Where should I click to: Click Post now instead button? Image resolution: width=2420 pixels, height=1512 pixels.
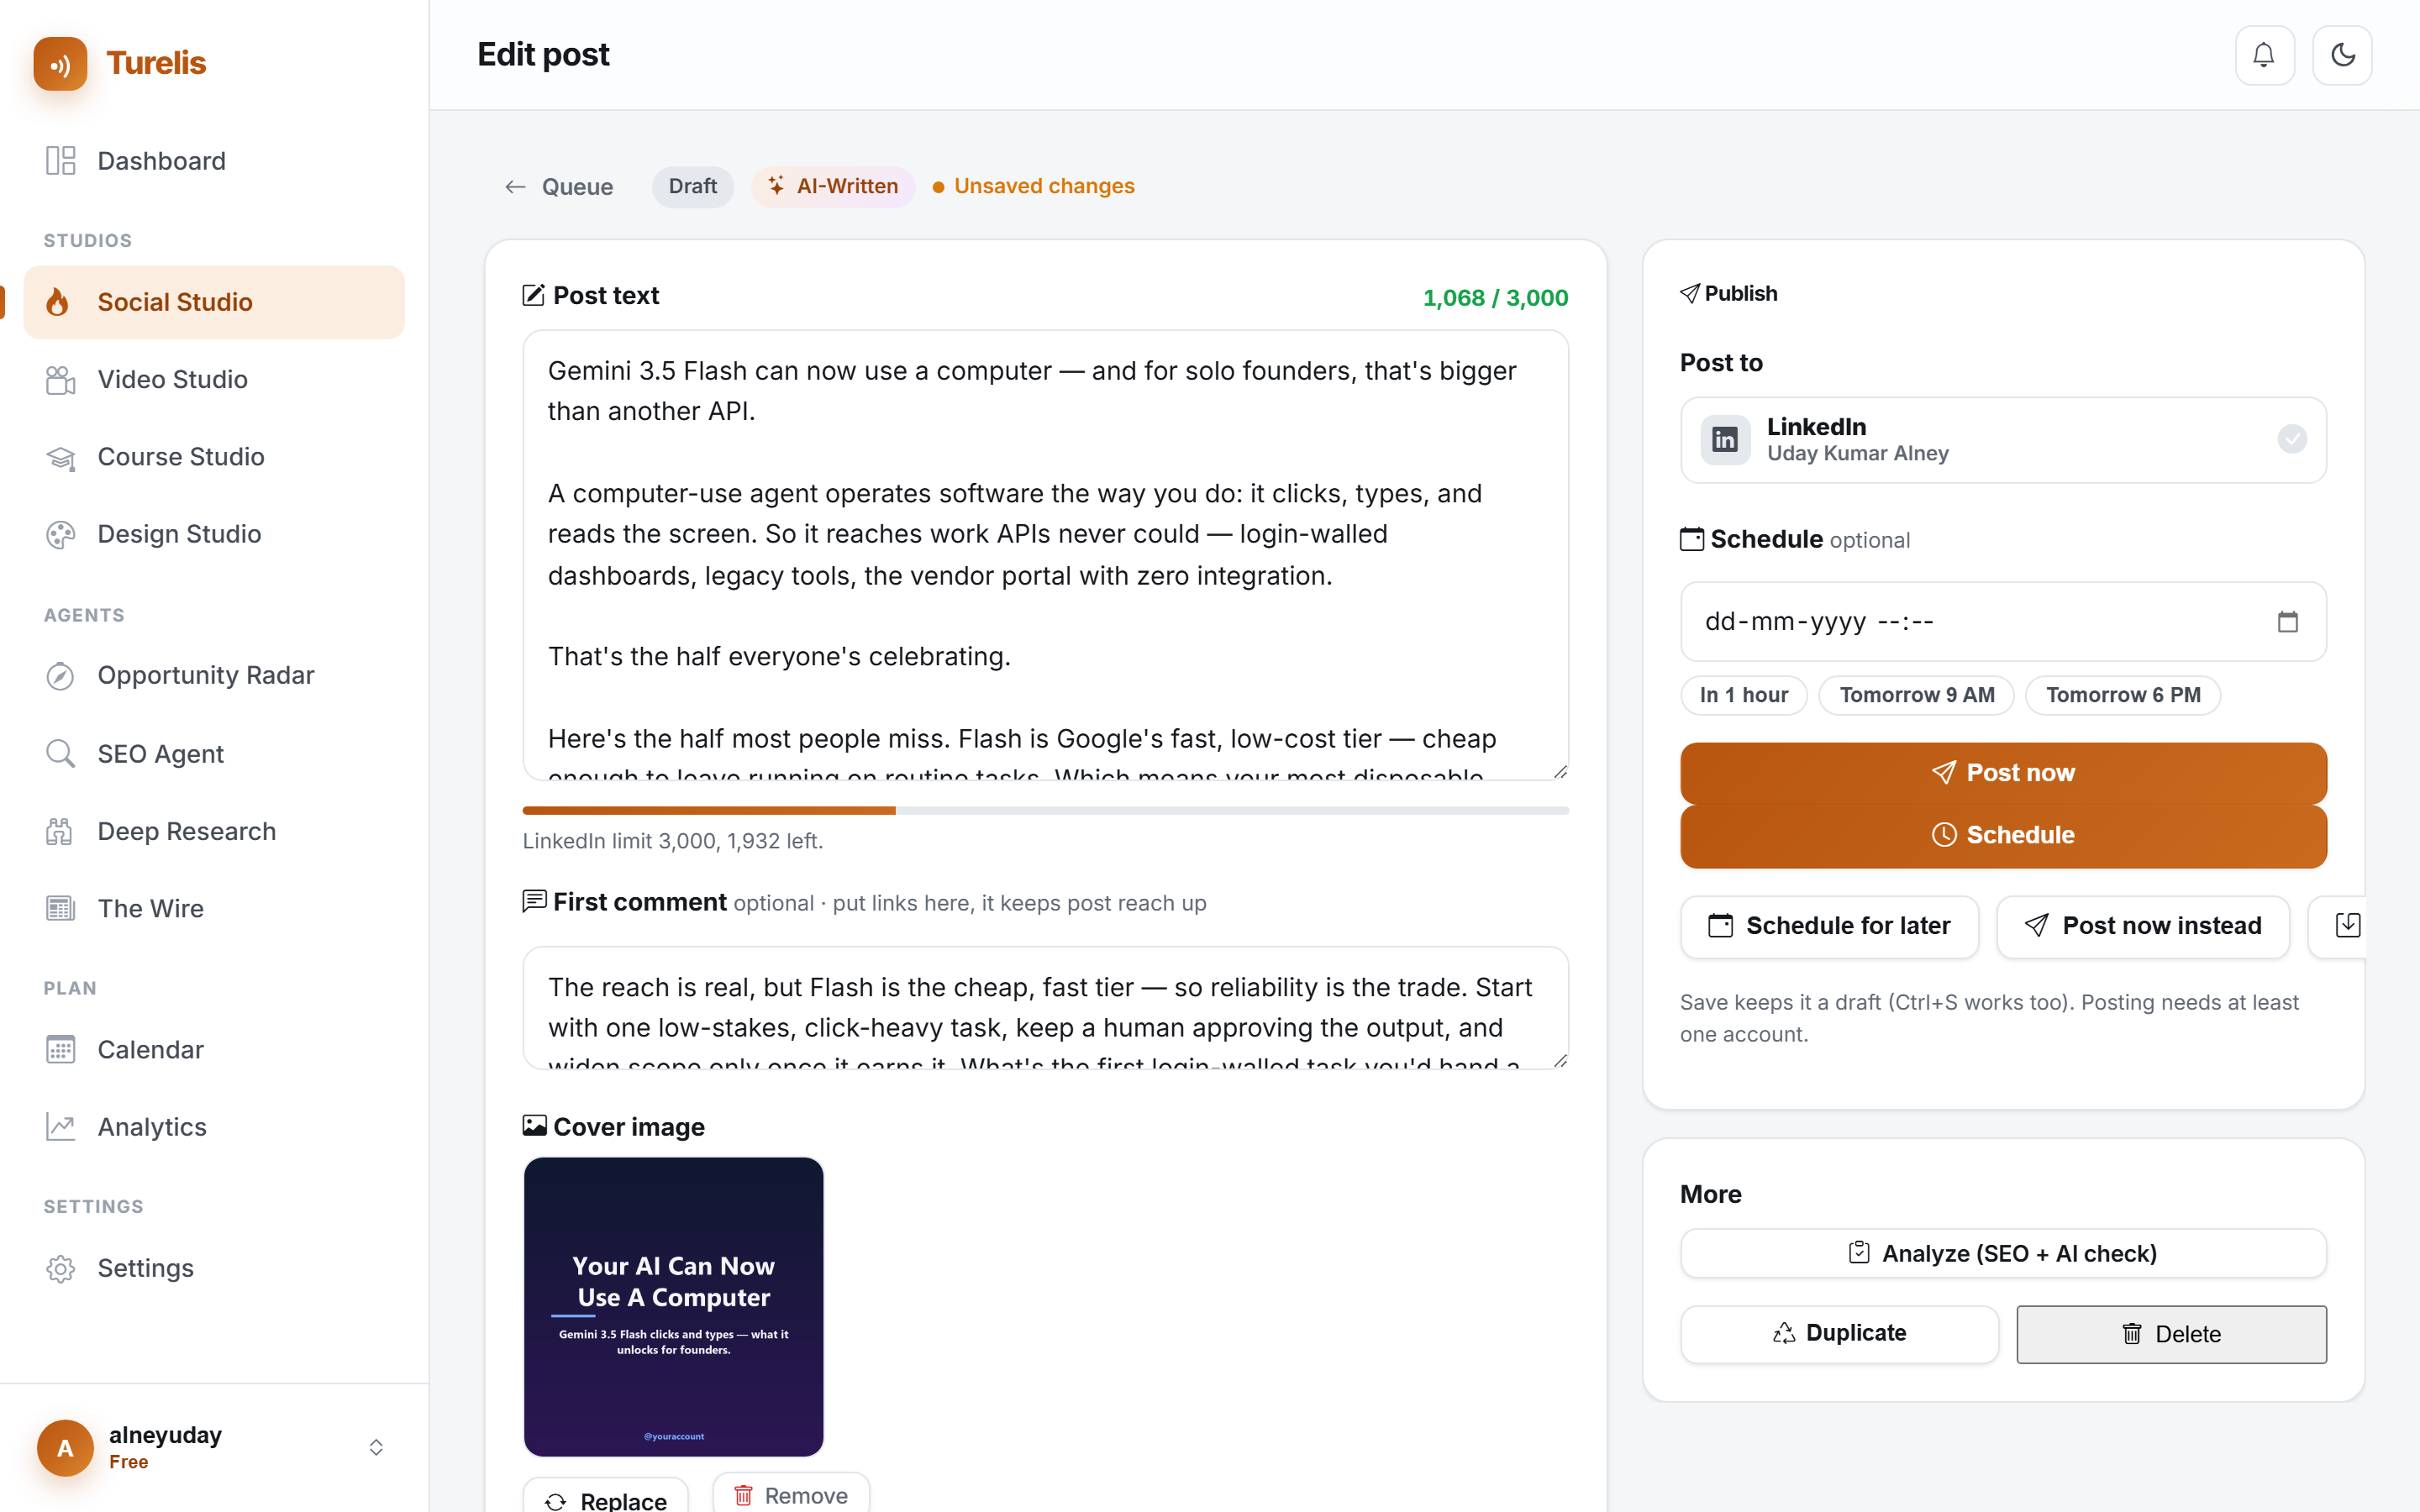(2143, 926)
